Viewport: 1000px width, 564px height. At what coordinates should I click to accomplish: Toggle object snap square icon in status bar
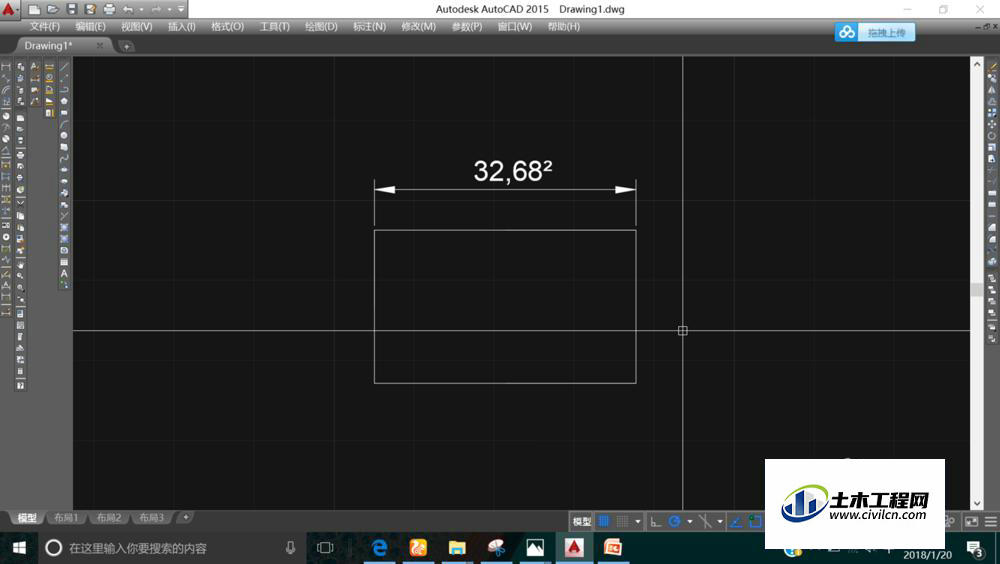pos(755,521)
